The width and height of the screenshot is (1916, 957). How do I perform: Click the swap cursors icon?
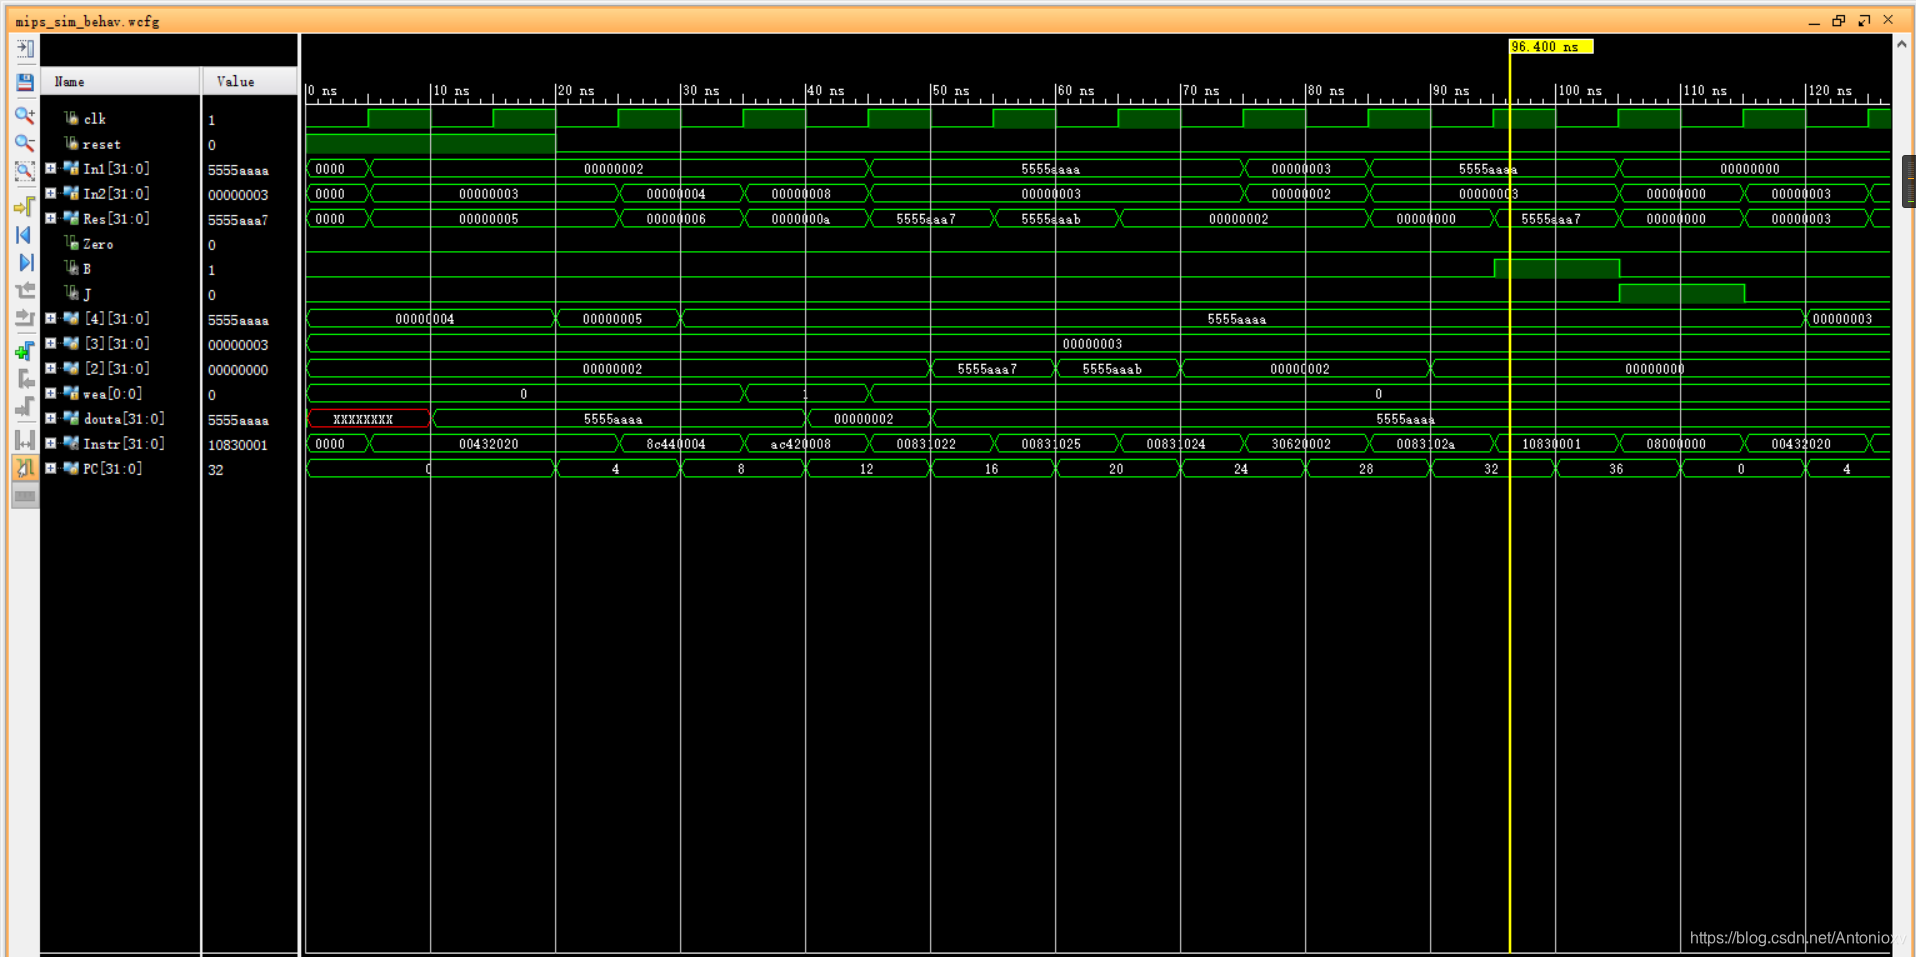point(25,439)
